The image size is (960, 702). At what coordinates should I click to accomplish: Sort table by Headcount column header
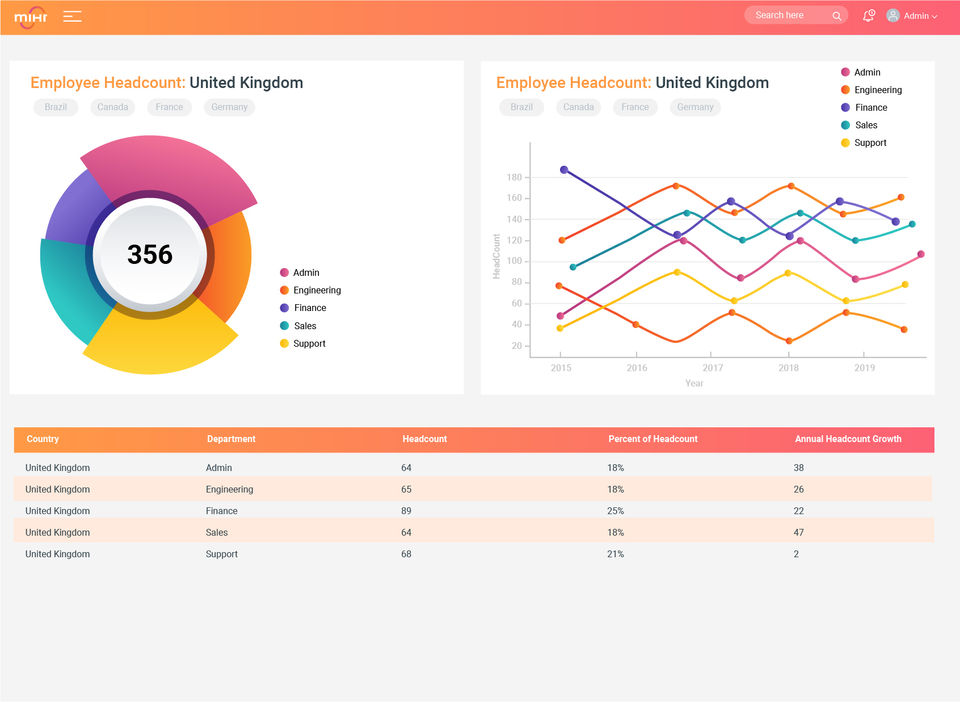[424, 439]
